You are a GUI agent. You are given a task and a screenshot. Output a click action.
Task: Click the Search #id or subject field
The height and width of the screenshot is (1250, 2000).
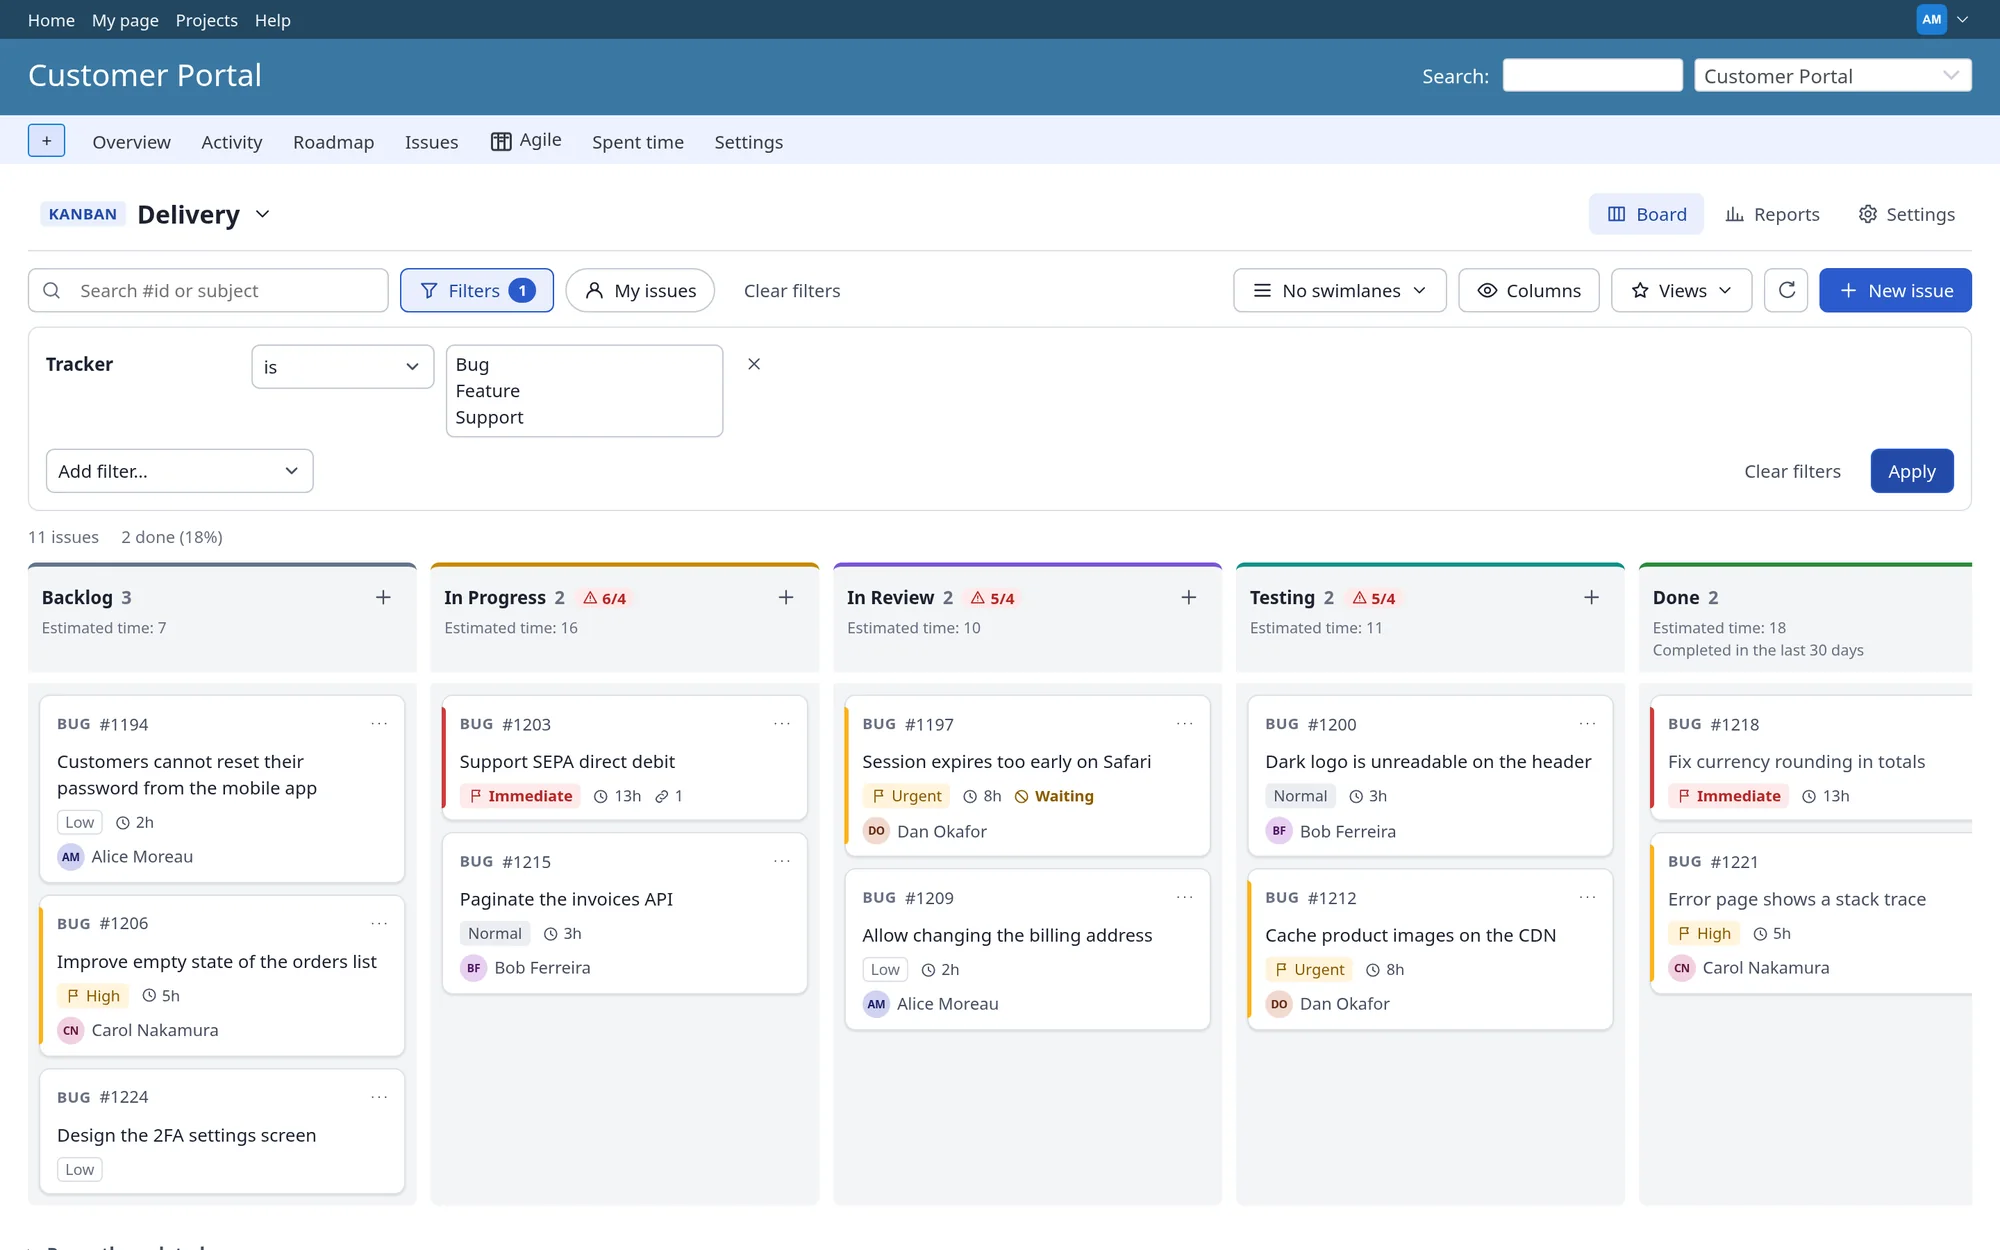(208, 290)
